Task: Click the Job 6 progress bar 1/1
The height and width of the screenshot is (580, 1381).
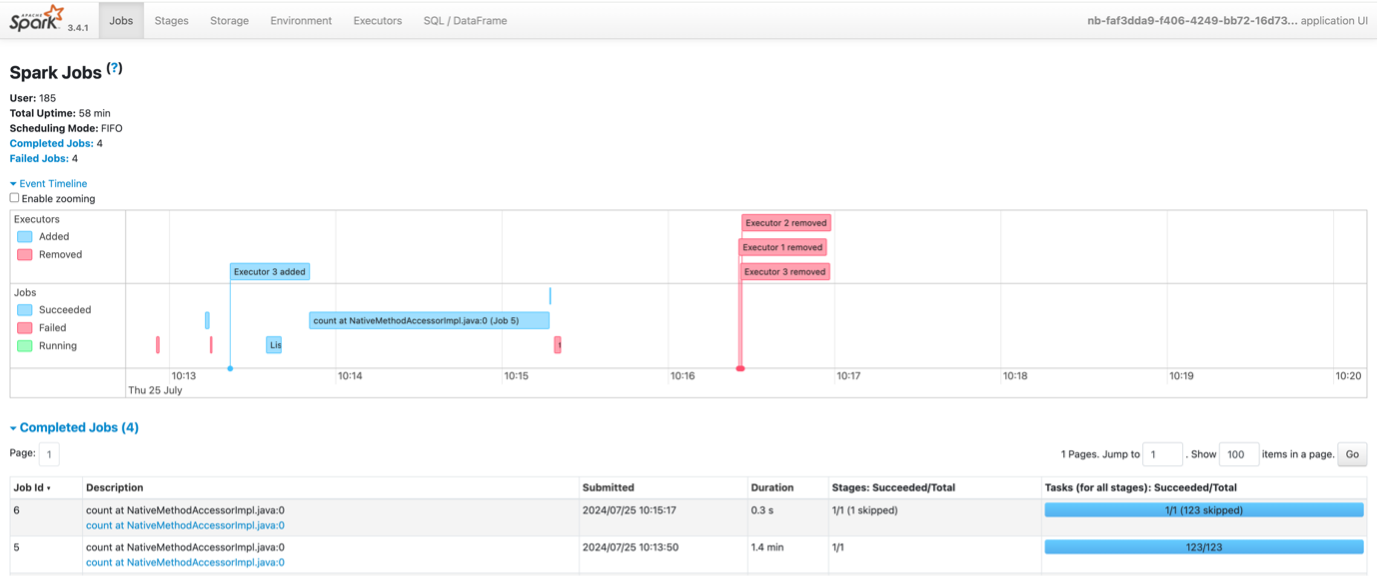Action: click(1204, 510)
